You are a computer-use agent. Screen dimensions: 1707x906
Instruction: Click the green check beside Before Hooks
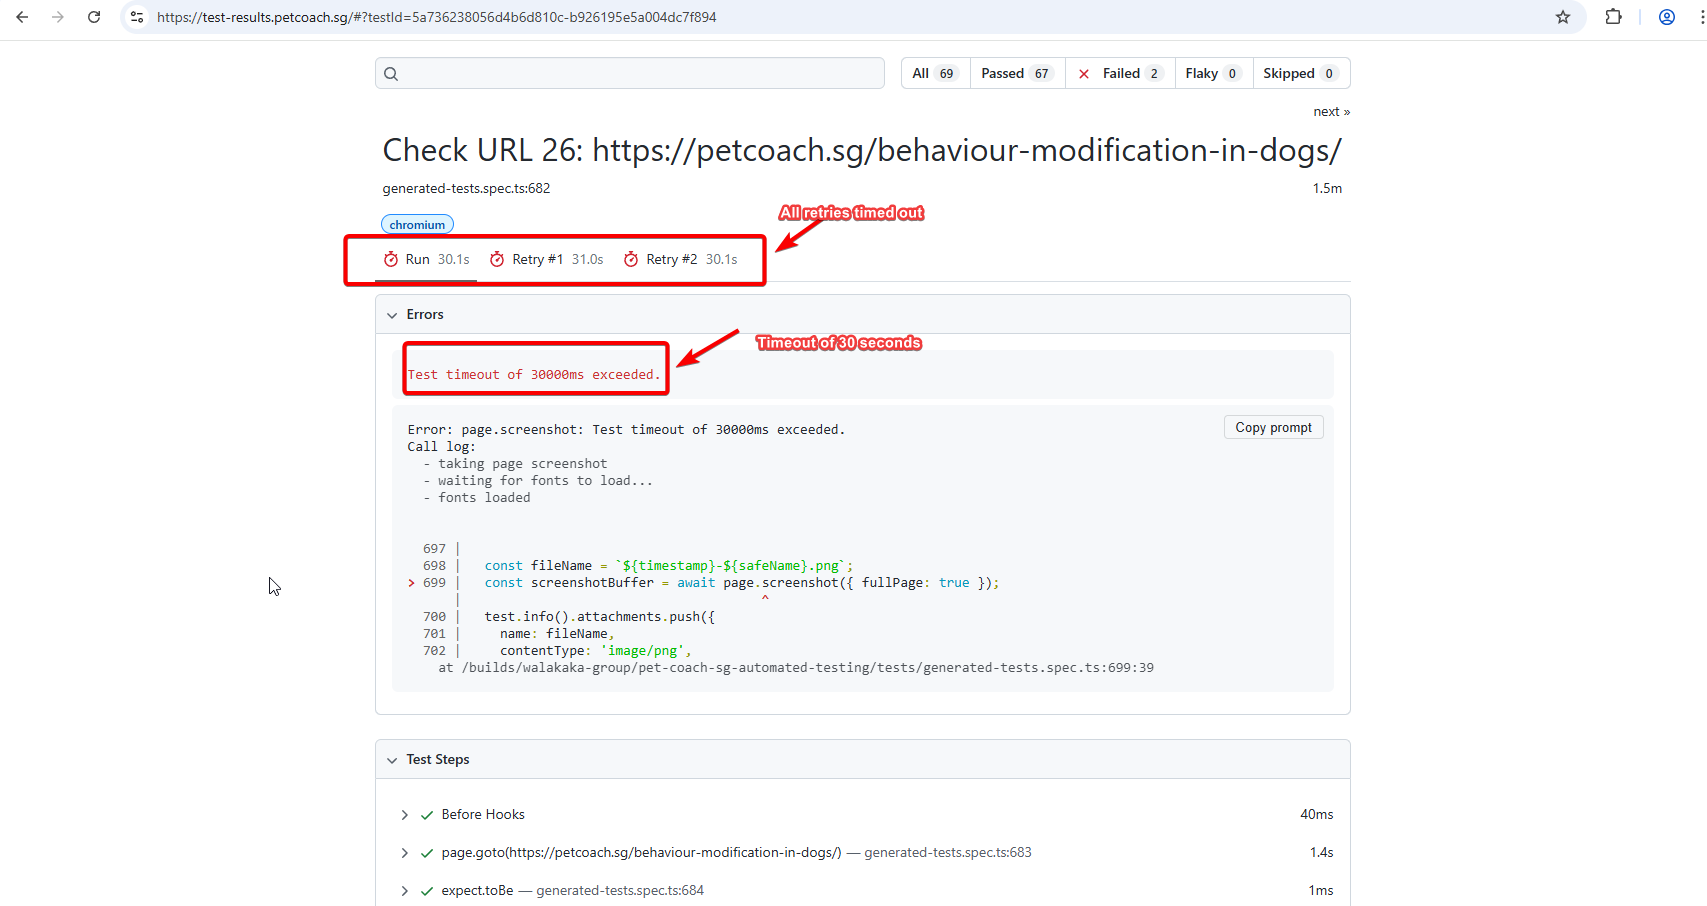pos(427,815)
